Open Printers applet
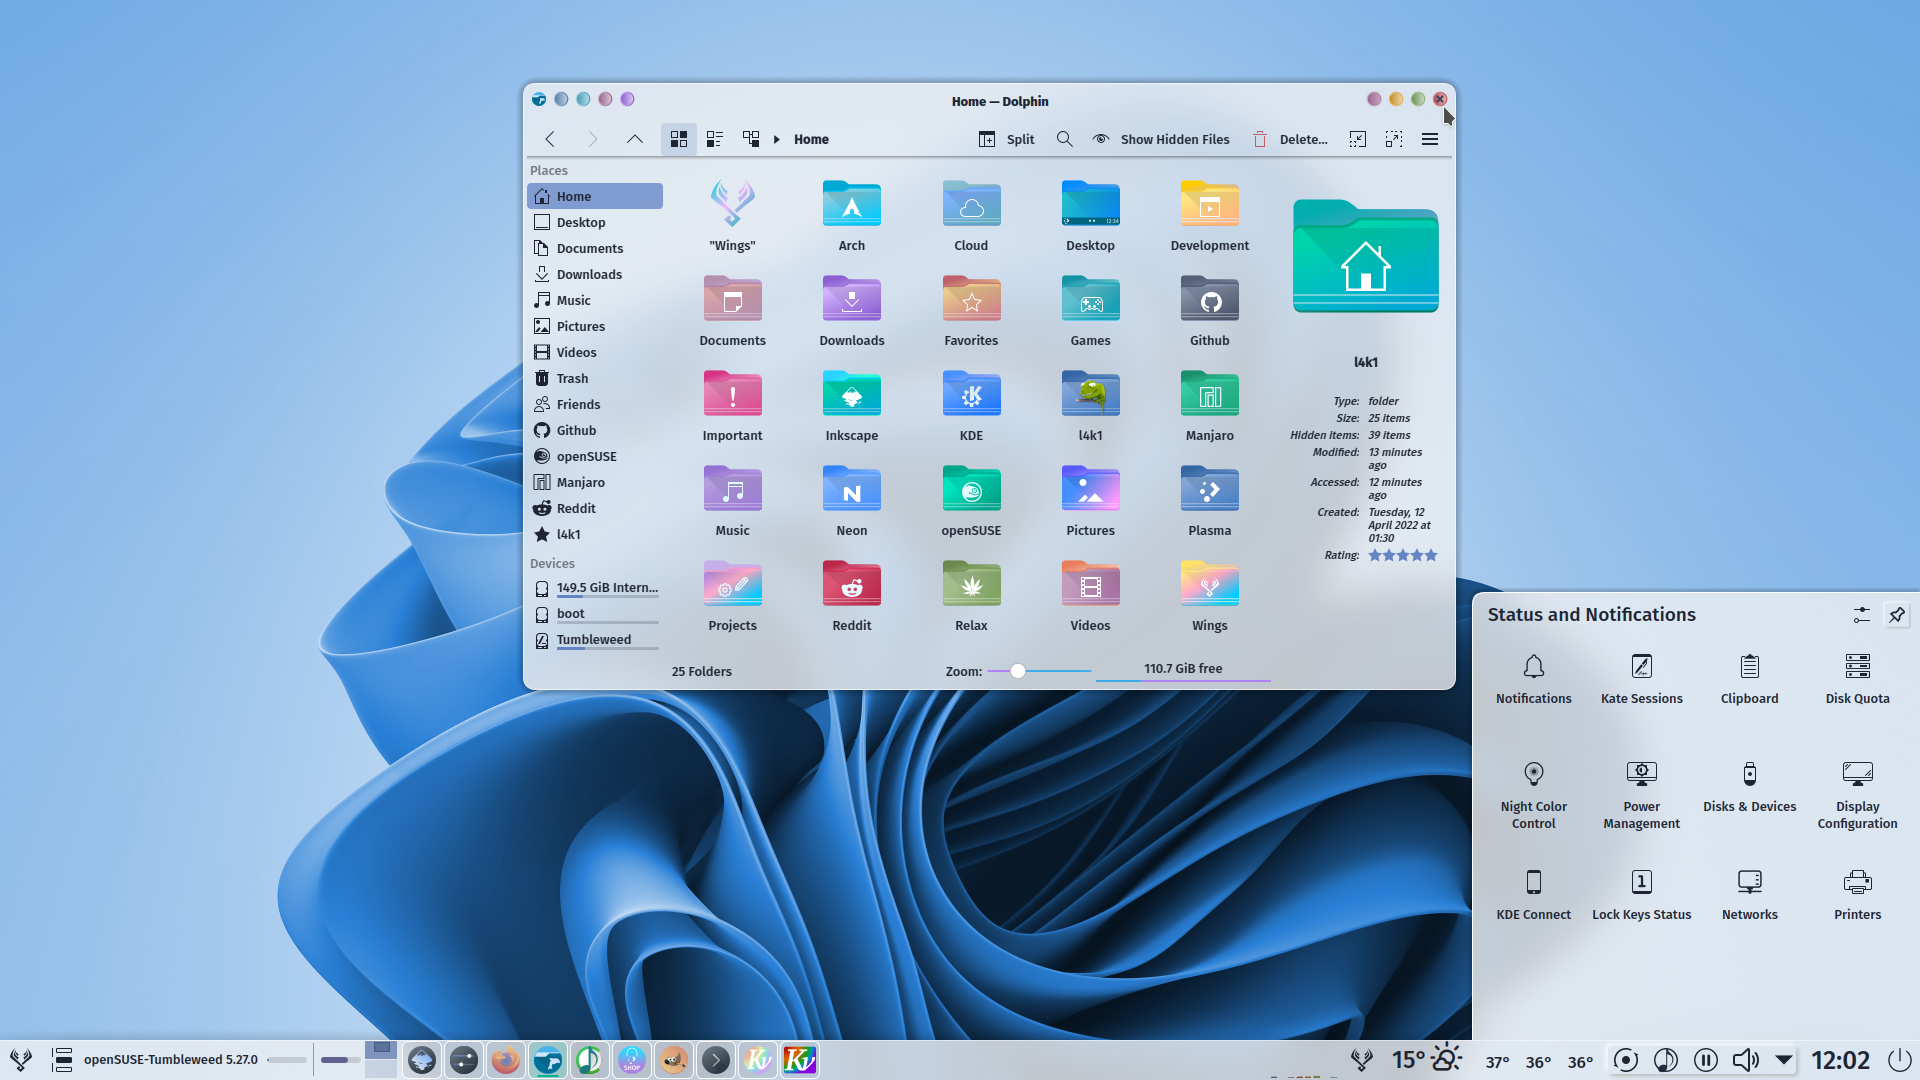 (x=1858, y=895)
